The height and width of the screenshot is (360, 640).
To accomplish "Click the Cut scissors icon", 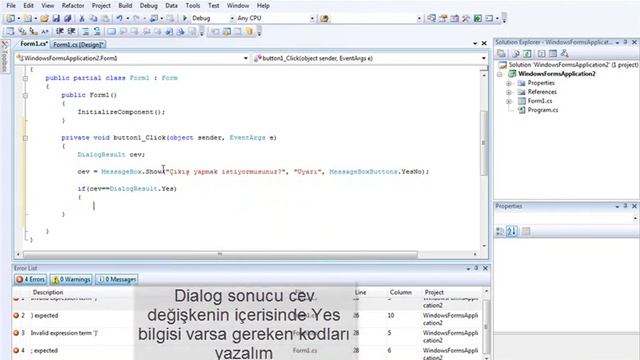I will pyautogui.click(x=82, y=18).
